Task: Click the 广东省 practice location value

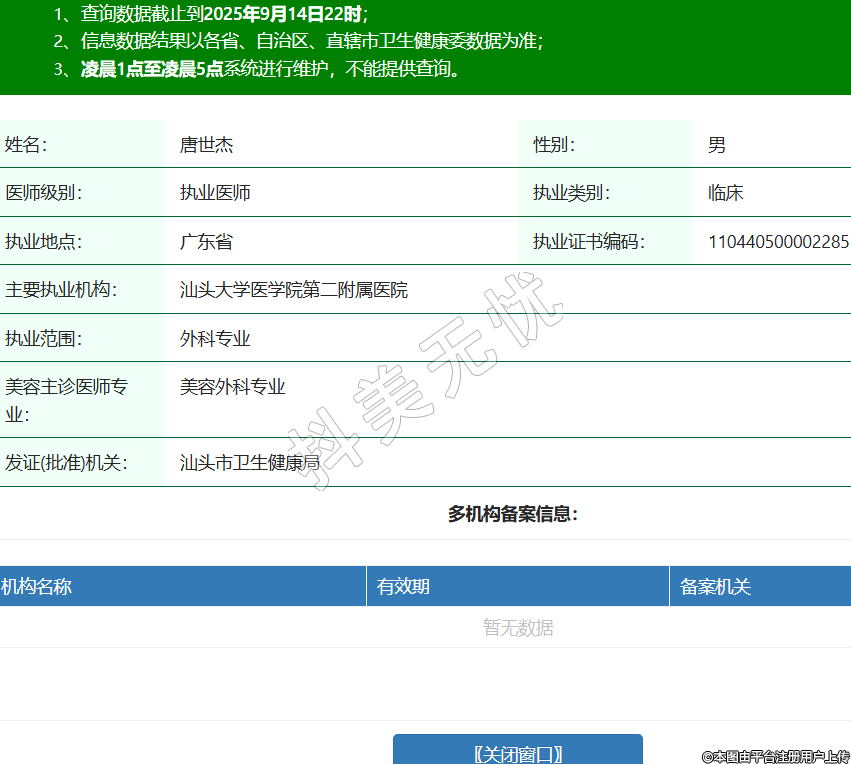Action: 206,241
